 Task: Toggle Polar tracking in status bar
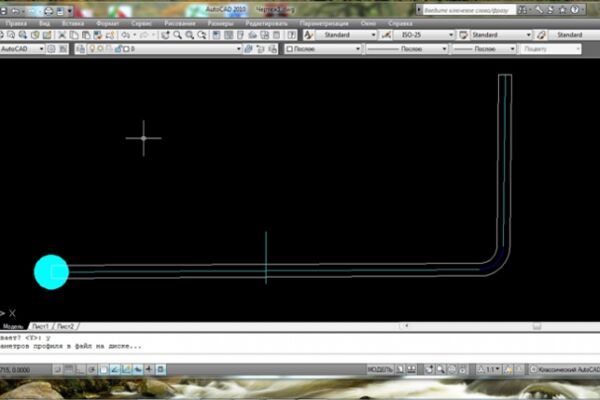coord(92,369)
